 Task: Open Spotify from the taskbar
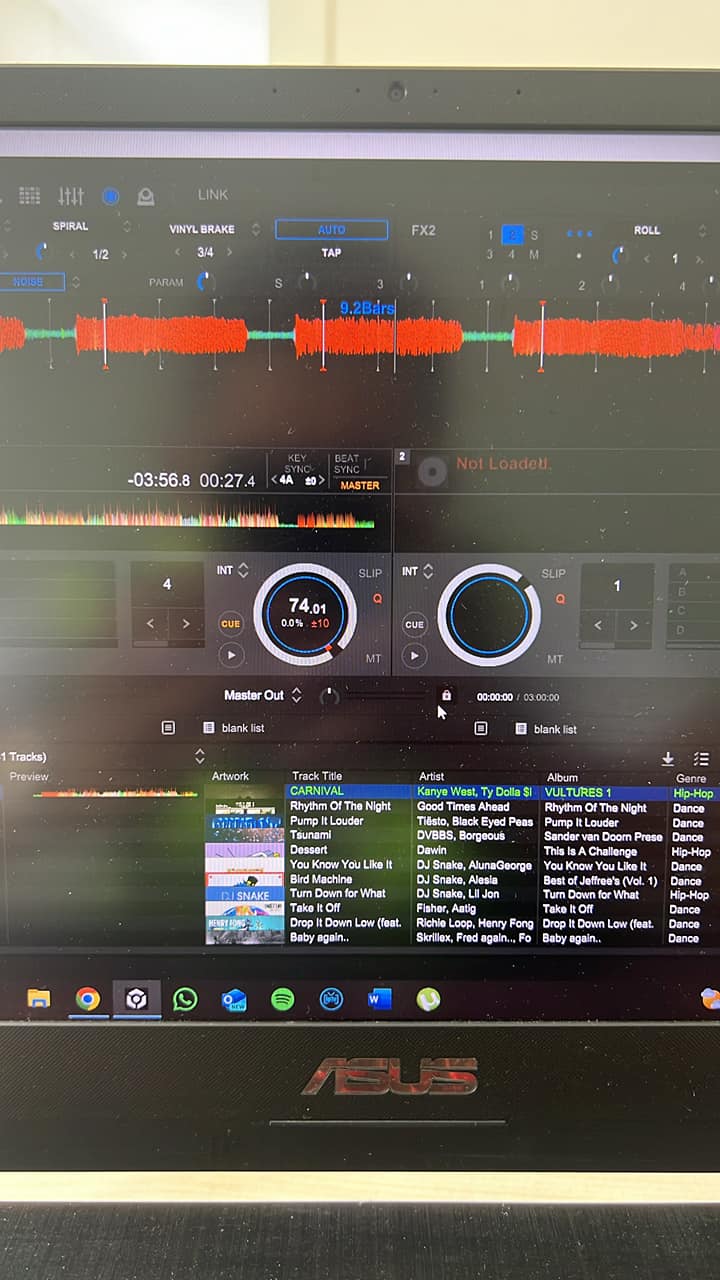[x=283, y=999]
